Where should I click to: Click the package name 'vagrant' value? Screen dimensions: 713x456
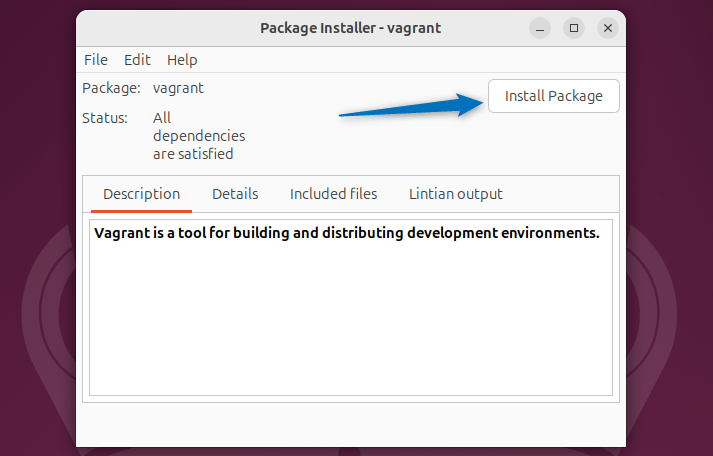(178, 88)
